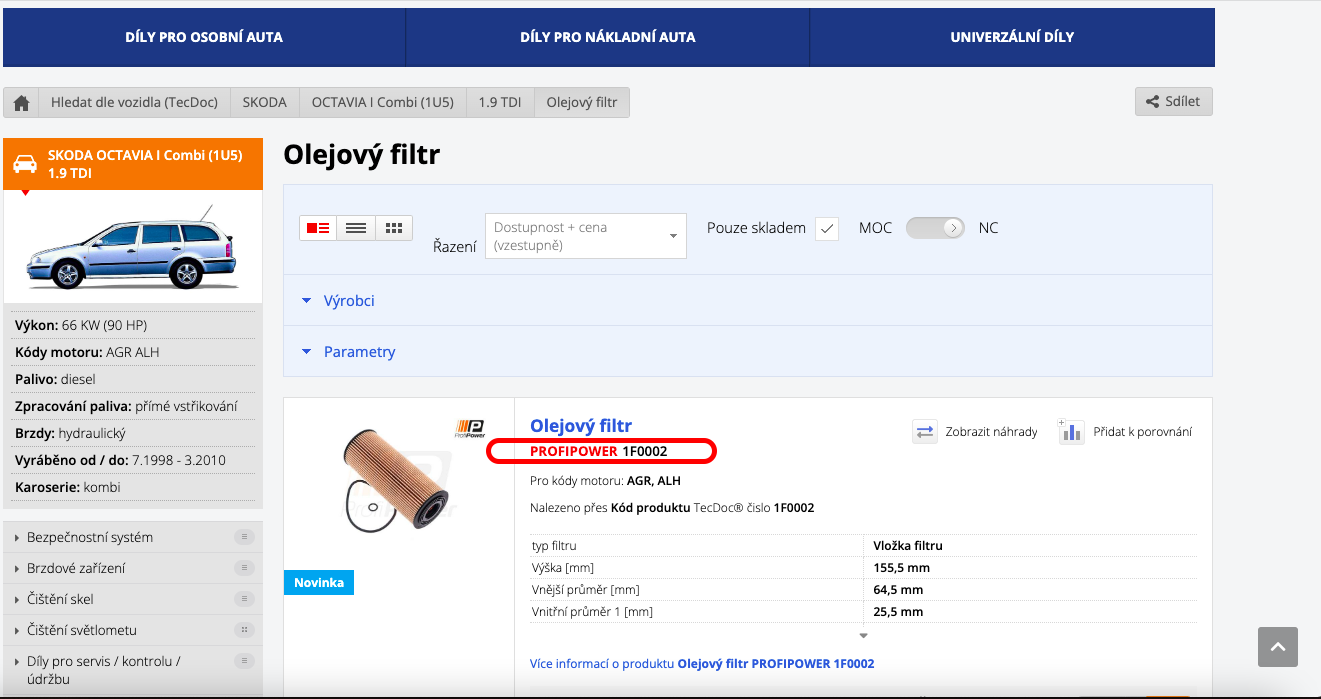The width and height of the screenshot is (1321, 699).
Task: Switch to detailed list view icon
Action: (318, 228)
